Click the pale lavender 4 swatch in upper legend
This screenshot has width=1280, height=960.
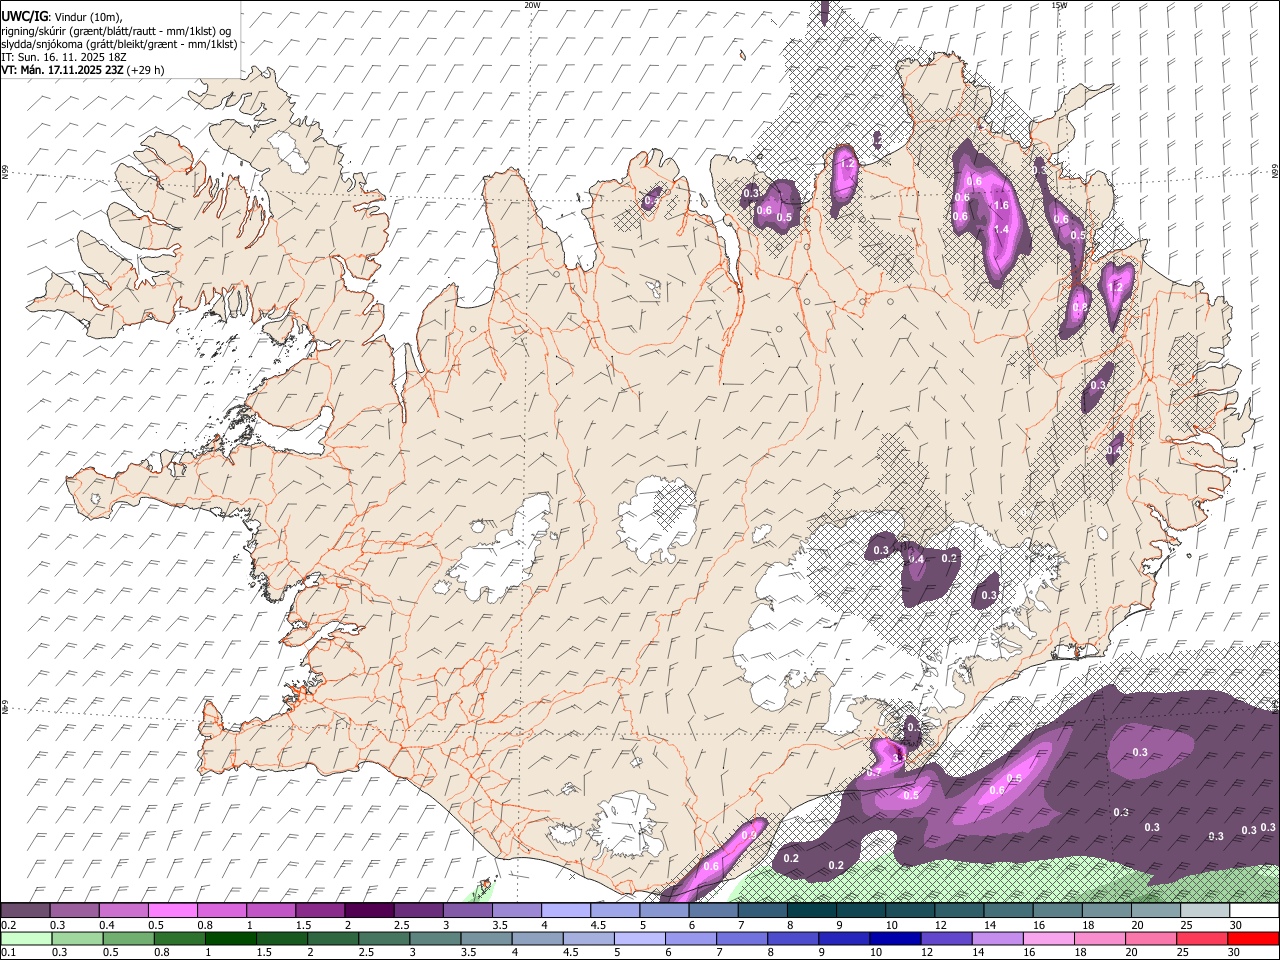(565, 909)
